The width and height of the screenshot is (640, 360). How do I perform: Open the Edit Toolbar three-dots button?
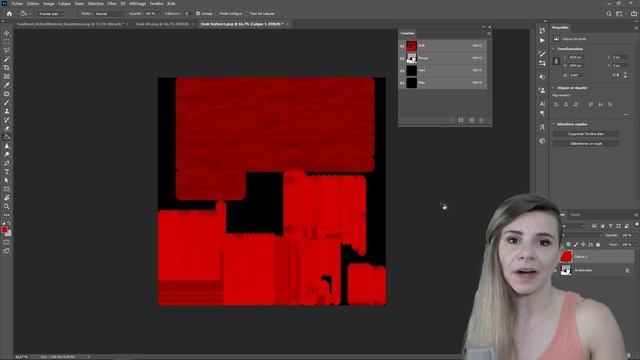(x=7, y=215)
